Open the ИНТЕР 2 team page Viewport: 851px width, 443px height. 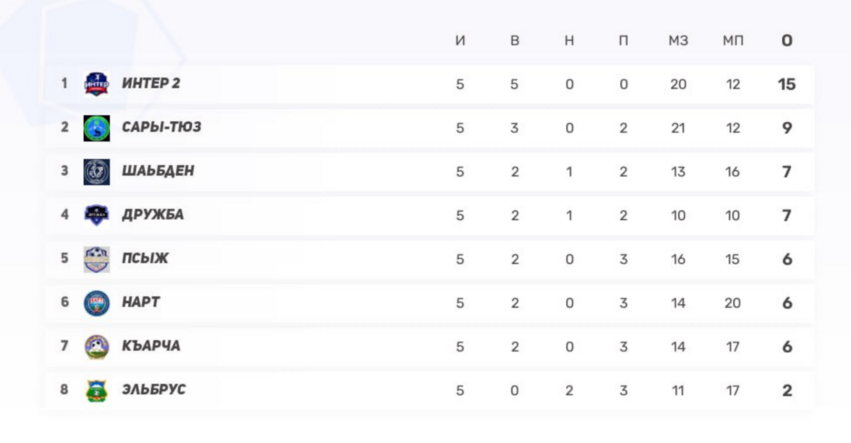click(x=151, y=83)
